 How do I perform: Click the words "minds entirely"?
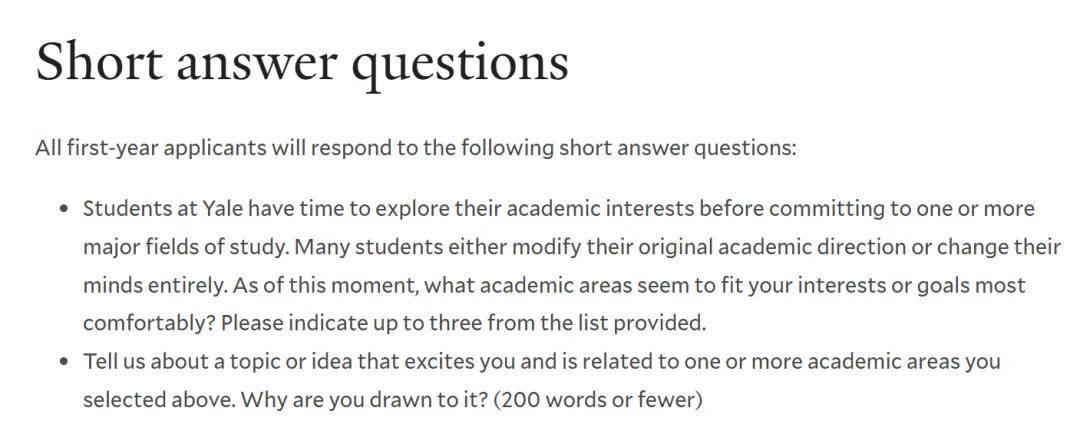[155, 285]
